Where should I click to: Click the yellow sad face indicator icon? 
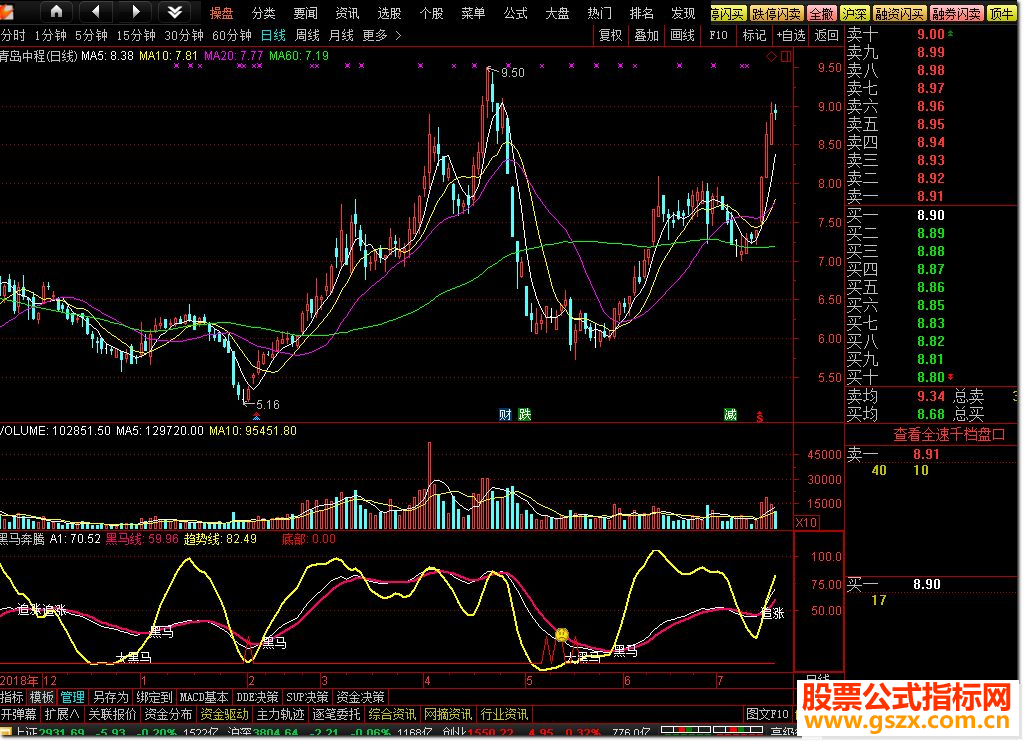[562, 634]
